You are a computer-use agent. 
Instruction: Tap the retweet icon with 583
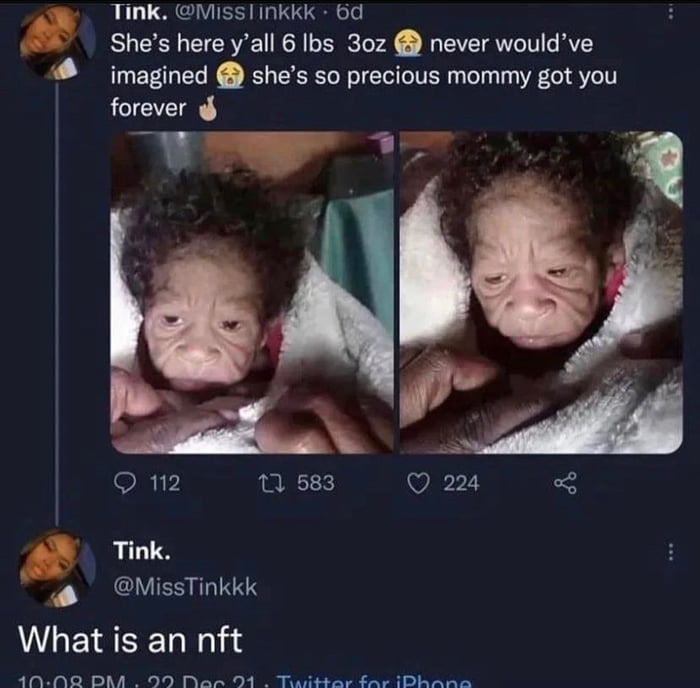(272, 483)
